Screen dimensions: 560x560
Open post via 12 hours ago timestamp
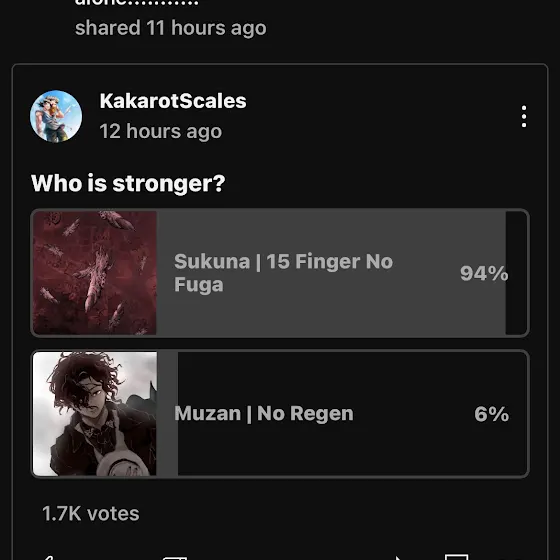[x=161, y=131]
